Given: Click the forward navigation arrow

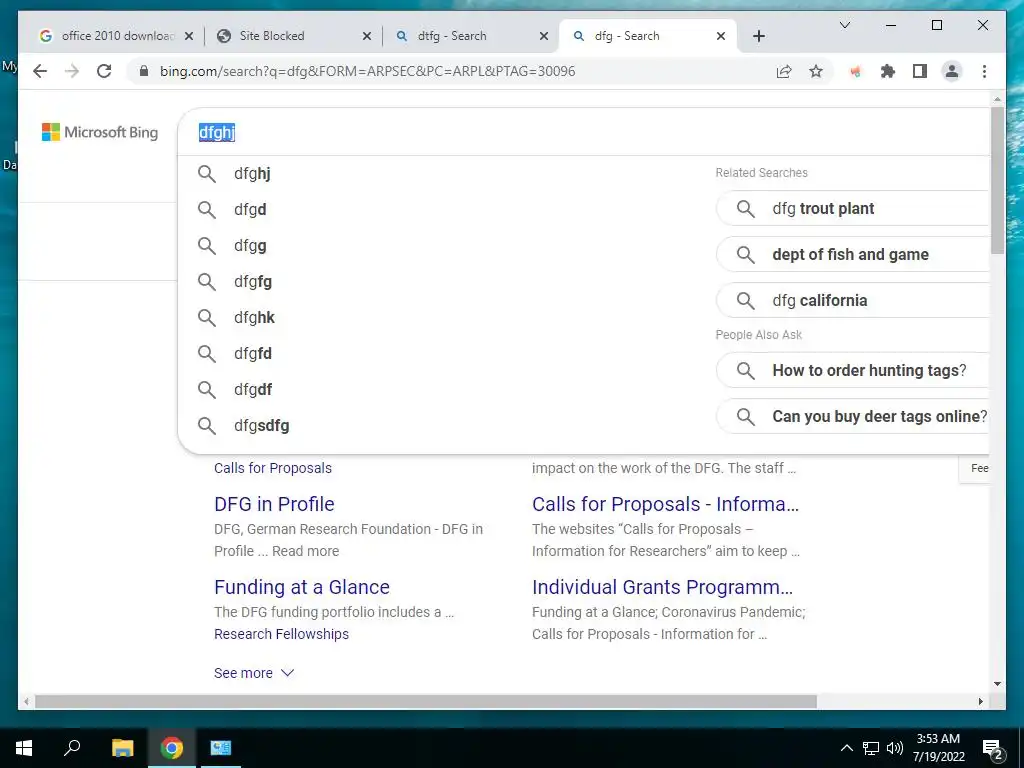Looking at the screenshot, I should tap(72, 71).
